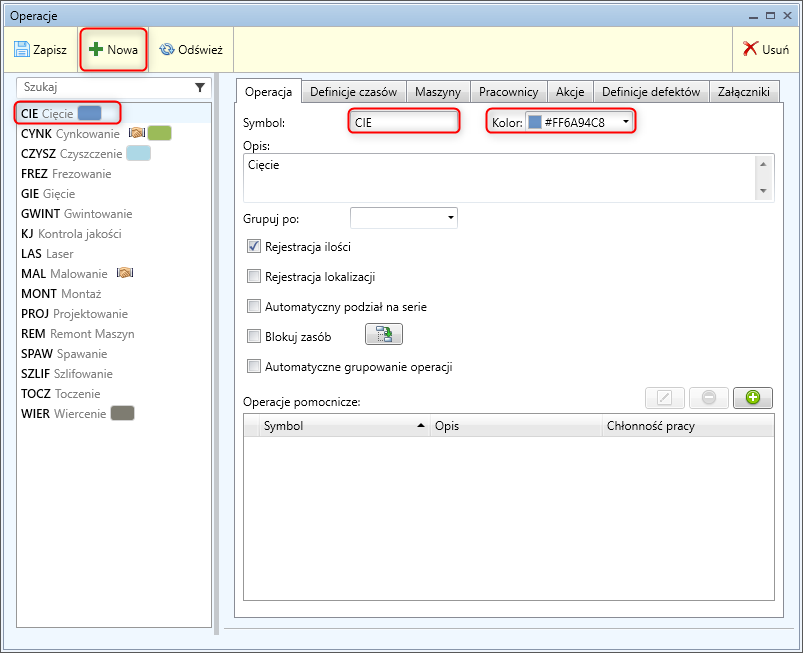Click the red X Usuń delete icon
This screenshot has width=803, height=653.
[x=750, y=49]
